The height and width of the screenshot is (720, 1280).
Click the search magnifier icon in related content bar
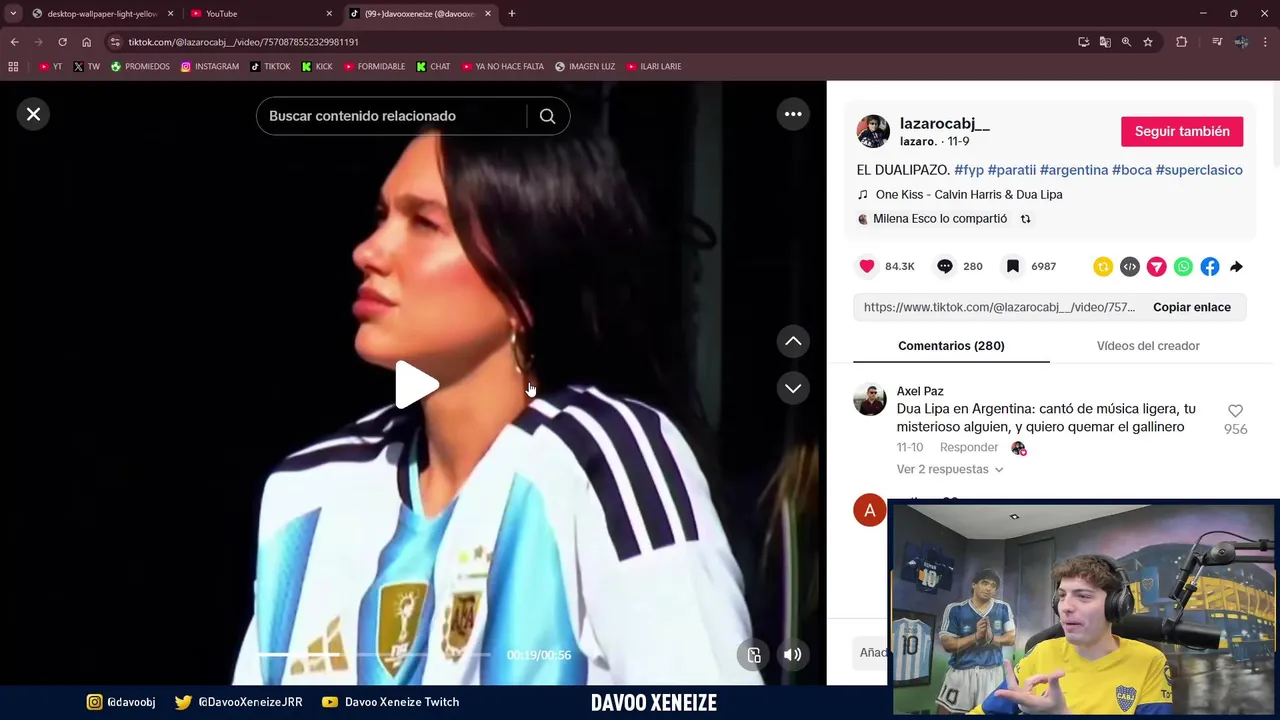[x=547, y=116]
